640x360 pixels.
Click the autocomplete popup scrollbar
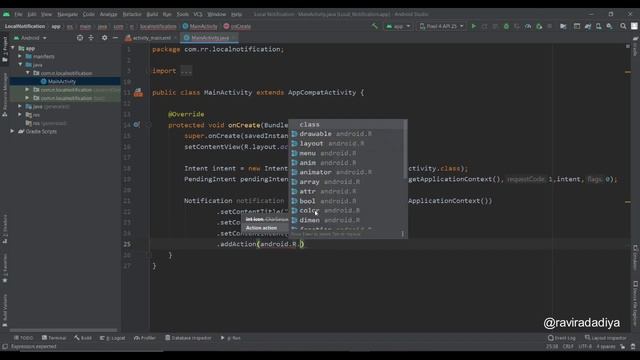tap(405, 149)
